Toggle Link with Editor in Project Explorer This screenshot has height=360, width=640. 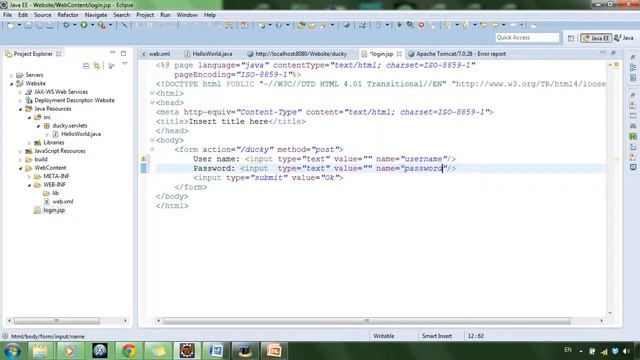(97, 65)
